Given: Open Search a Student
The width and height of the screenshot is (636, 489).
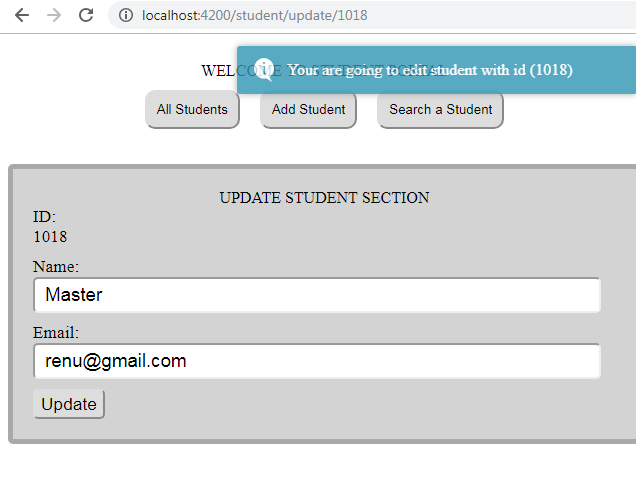Looking at the screenshot, I should 440,109.
